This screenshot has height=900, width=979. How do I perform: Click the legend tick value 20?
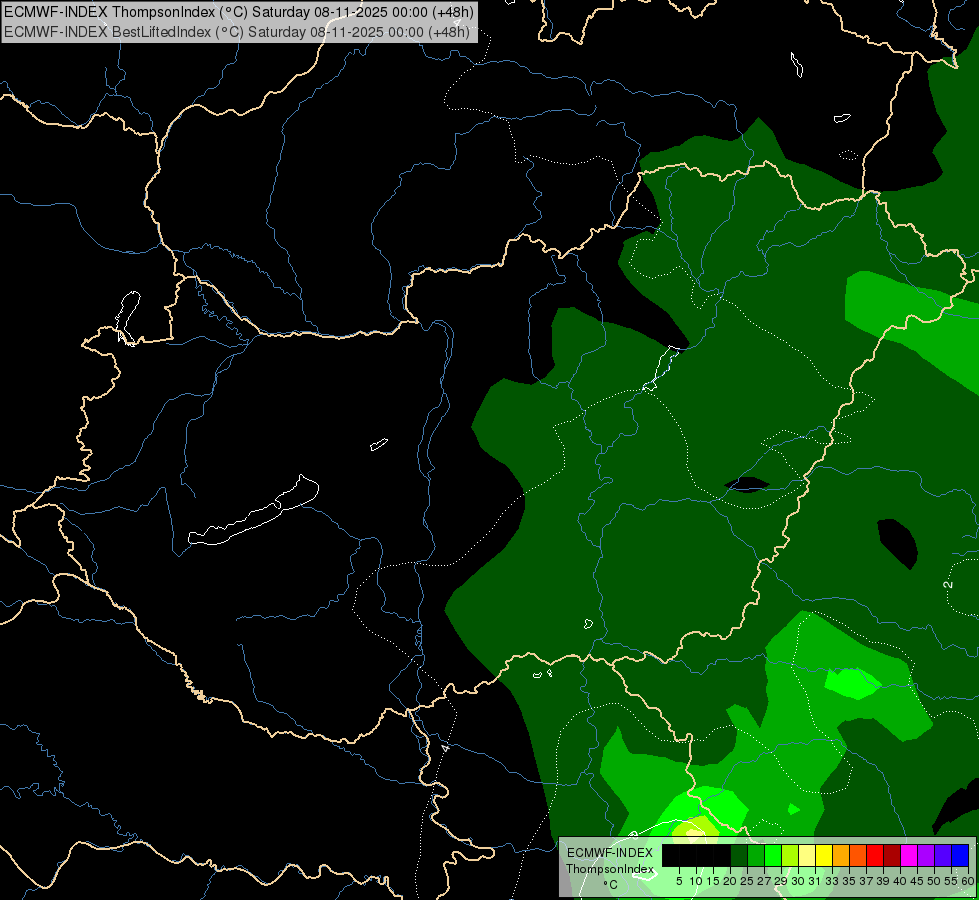[730, 881]
